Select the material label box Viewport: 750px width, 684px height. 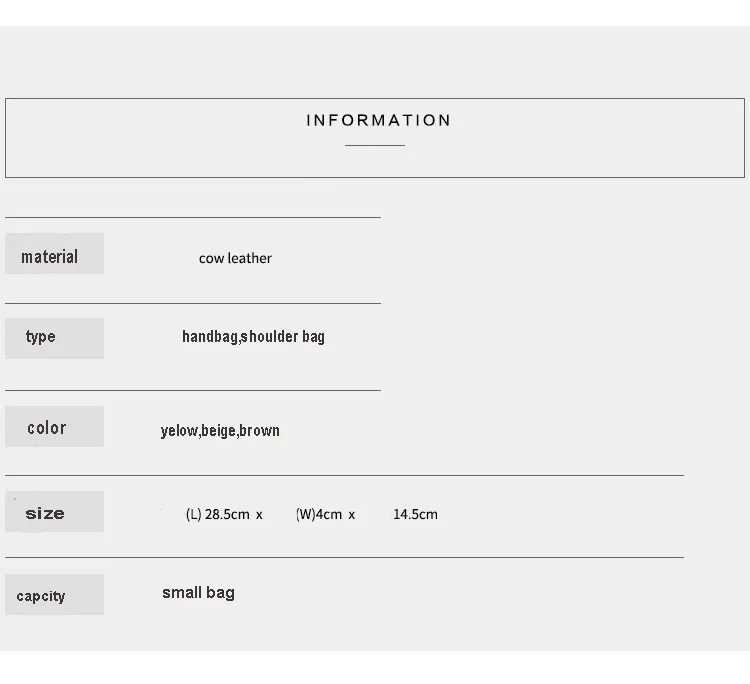click(x=55, y=254)
